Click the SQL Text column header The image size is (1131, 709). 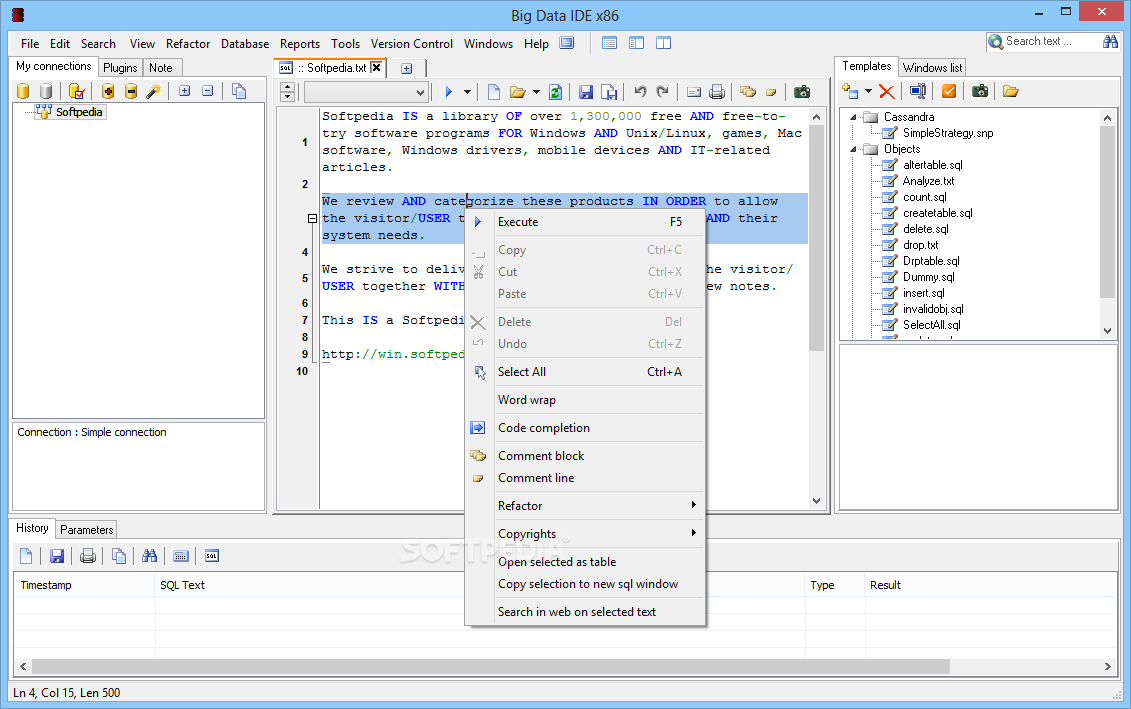(182, 585)
